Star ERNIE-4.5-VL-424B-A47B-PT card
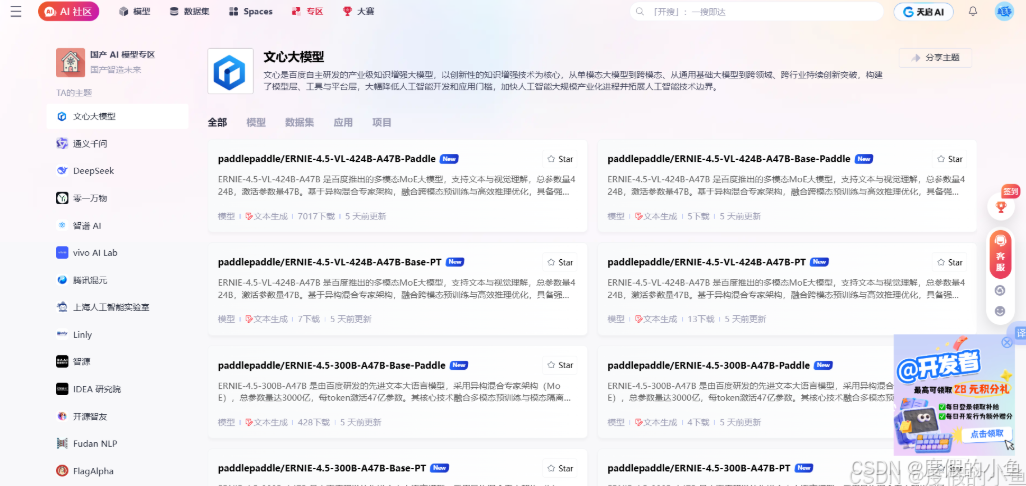 (949, 262)
